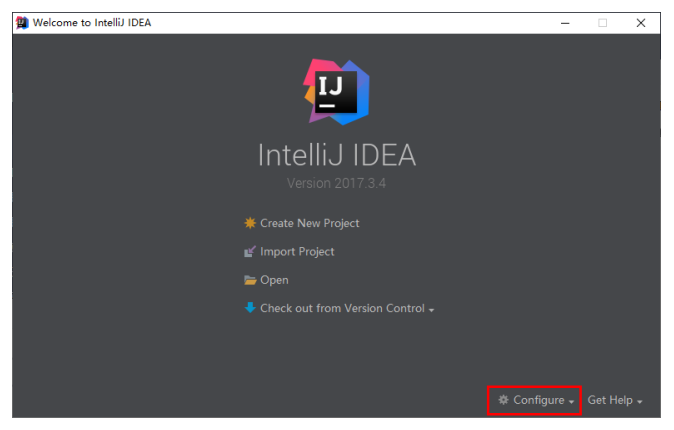Choose the Import Project option

[297, 252]
